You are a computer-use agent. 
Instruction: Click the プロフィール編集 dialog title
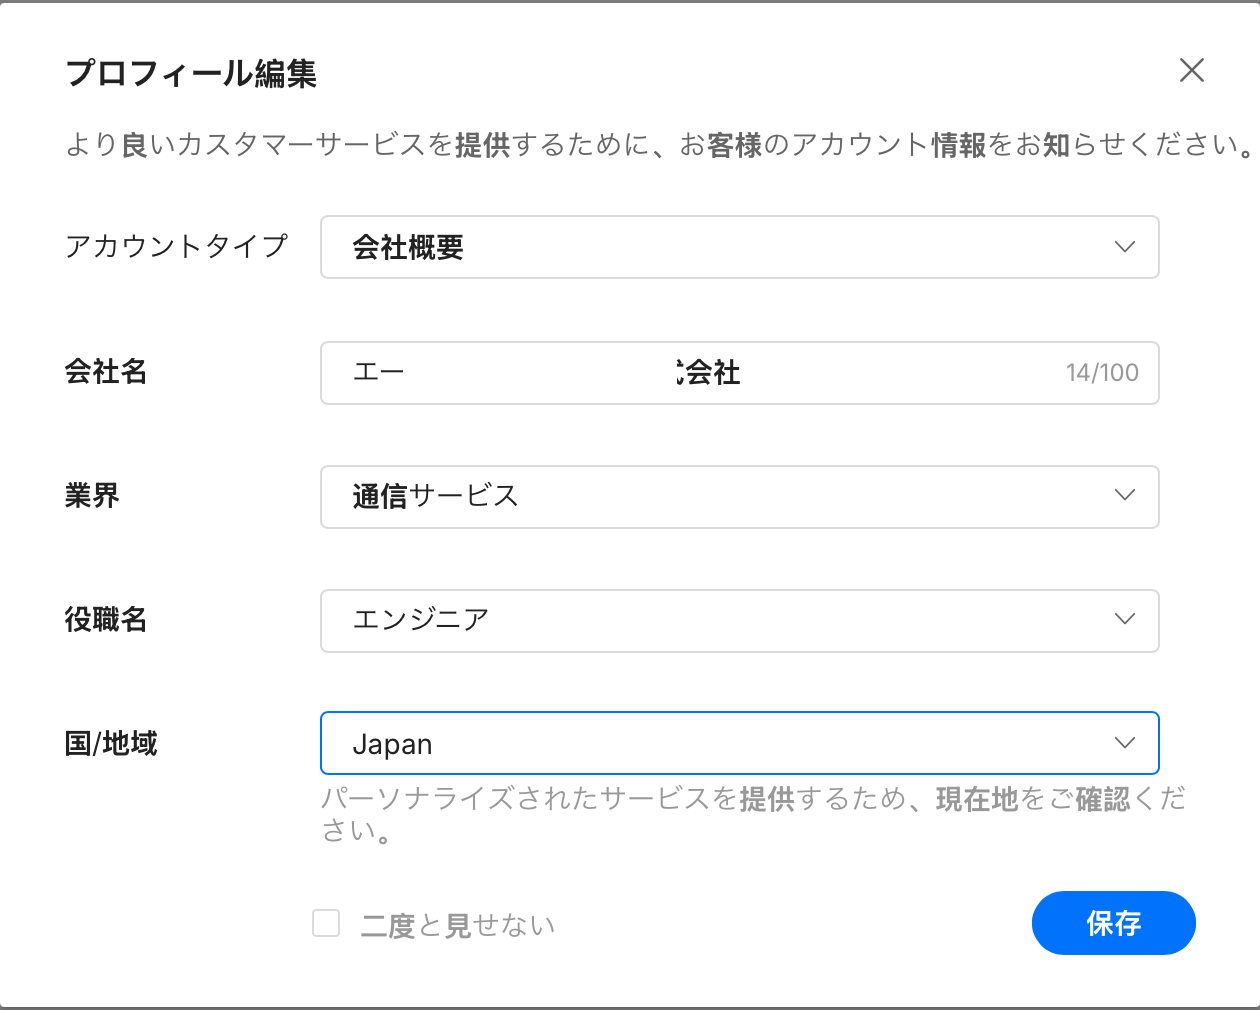tap(191, 73)
